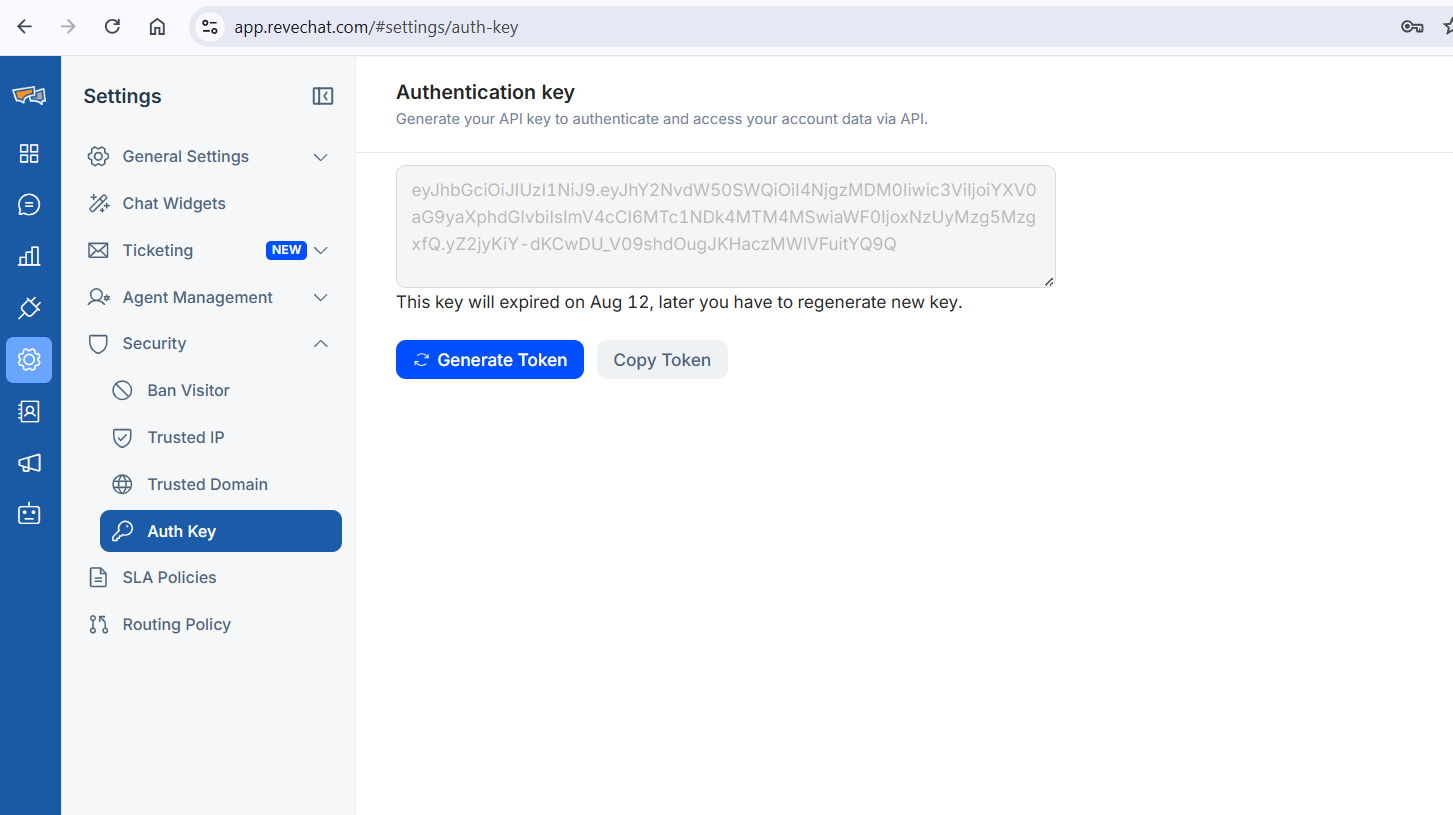Click the Trusted Domain globe icon
The width and height of the screenshot is (1453, 815).
pos(122,484)
